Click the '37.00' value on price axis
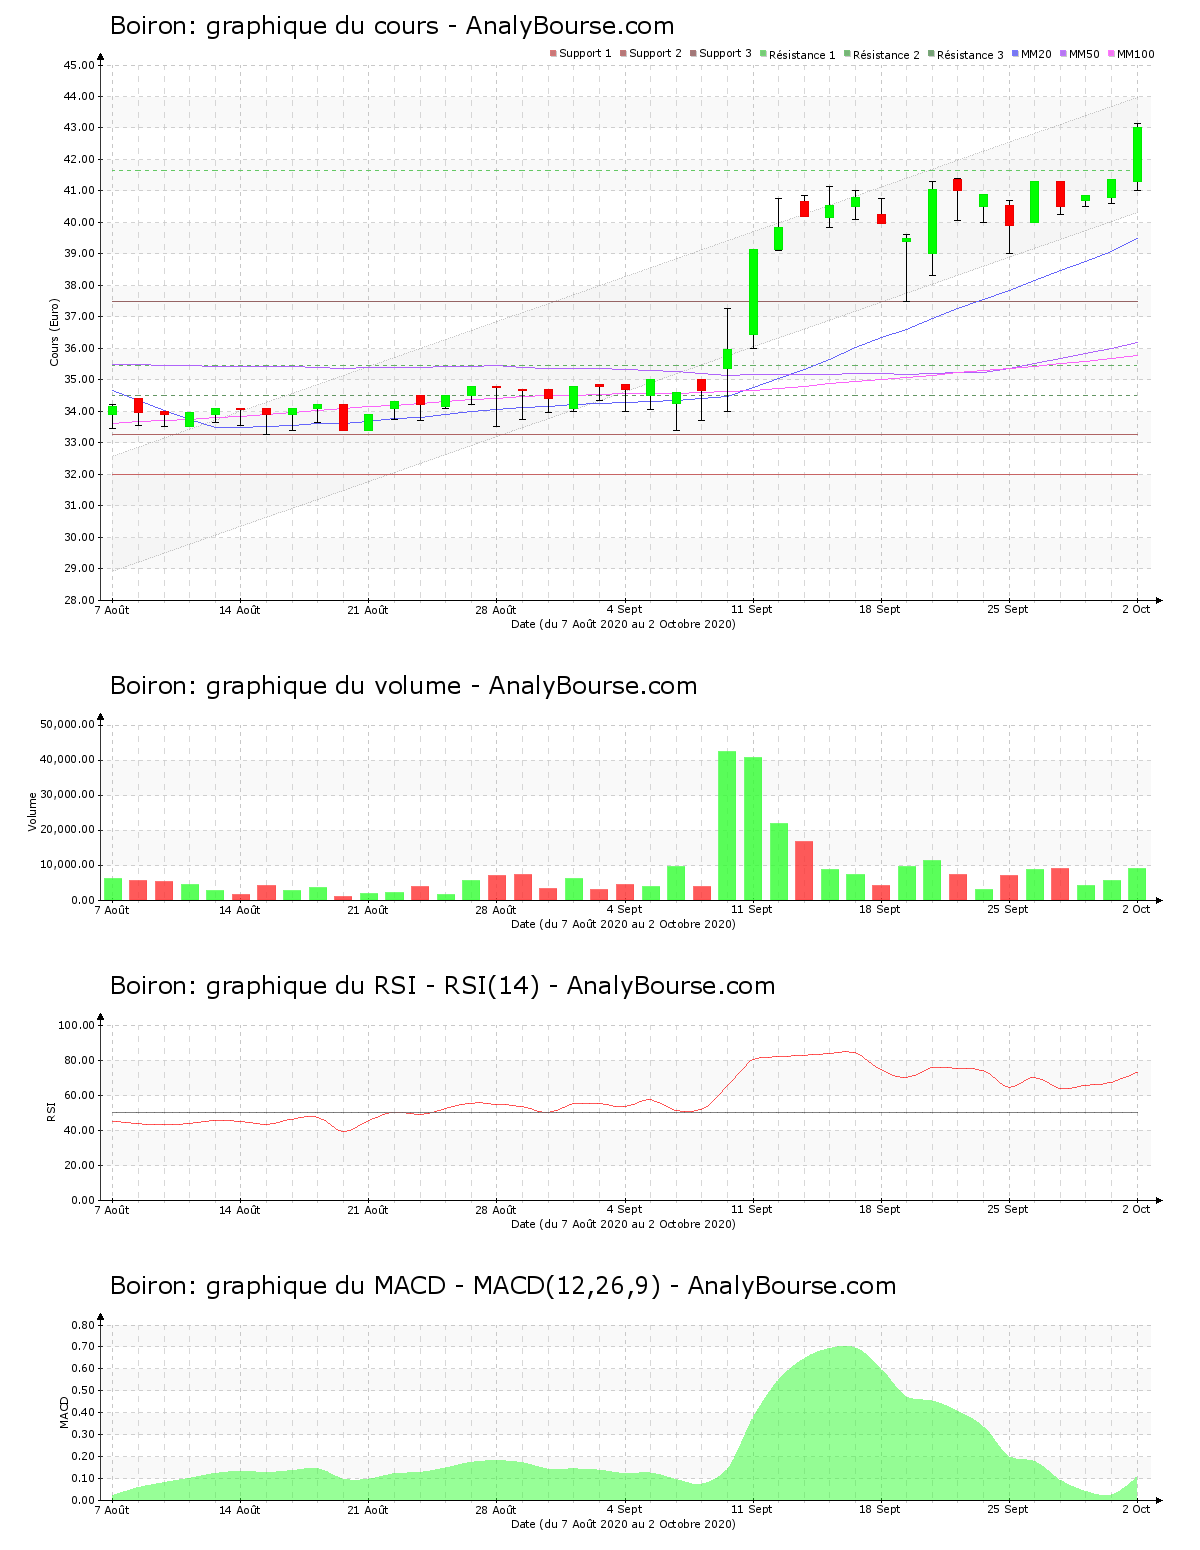 pos(80,317)
